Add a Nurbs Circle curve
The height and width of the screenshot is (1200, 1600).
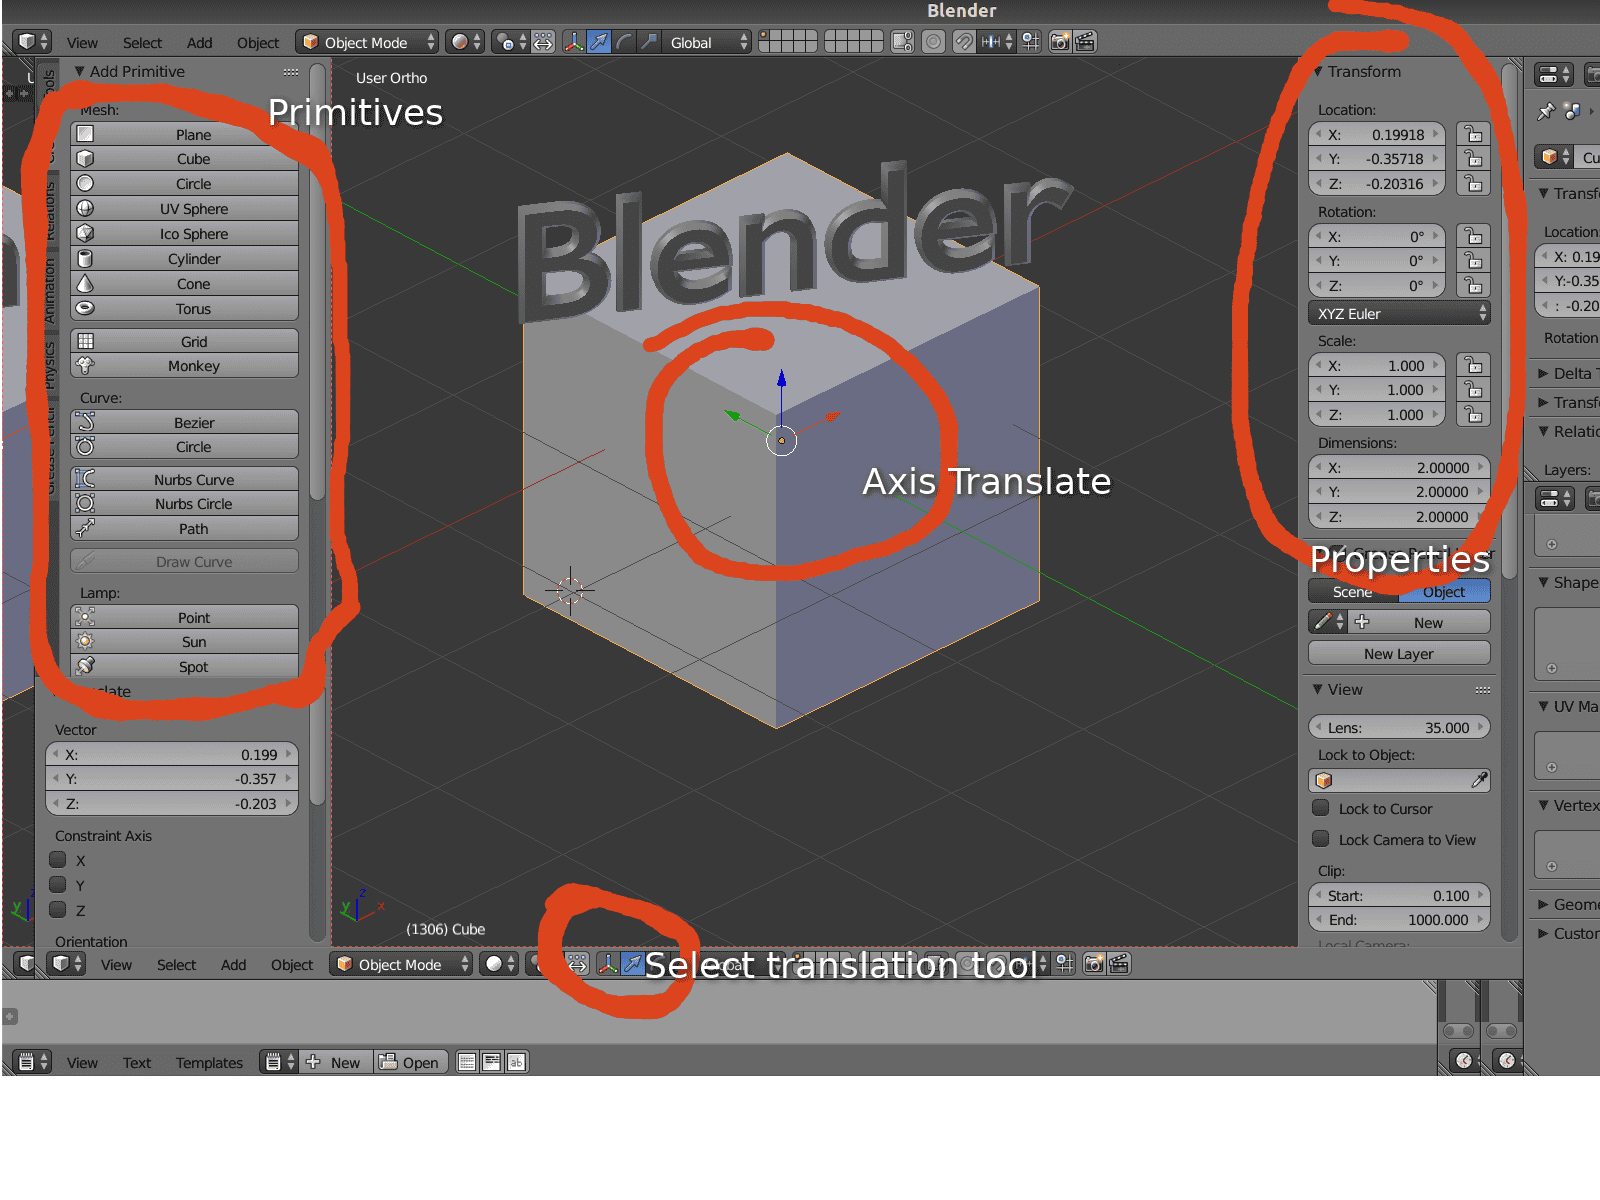185,504
